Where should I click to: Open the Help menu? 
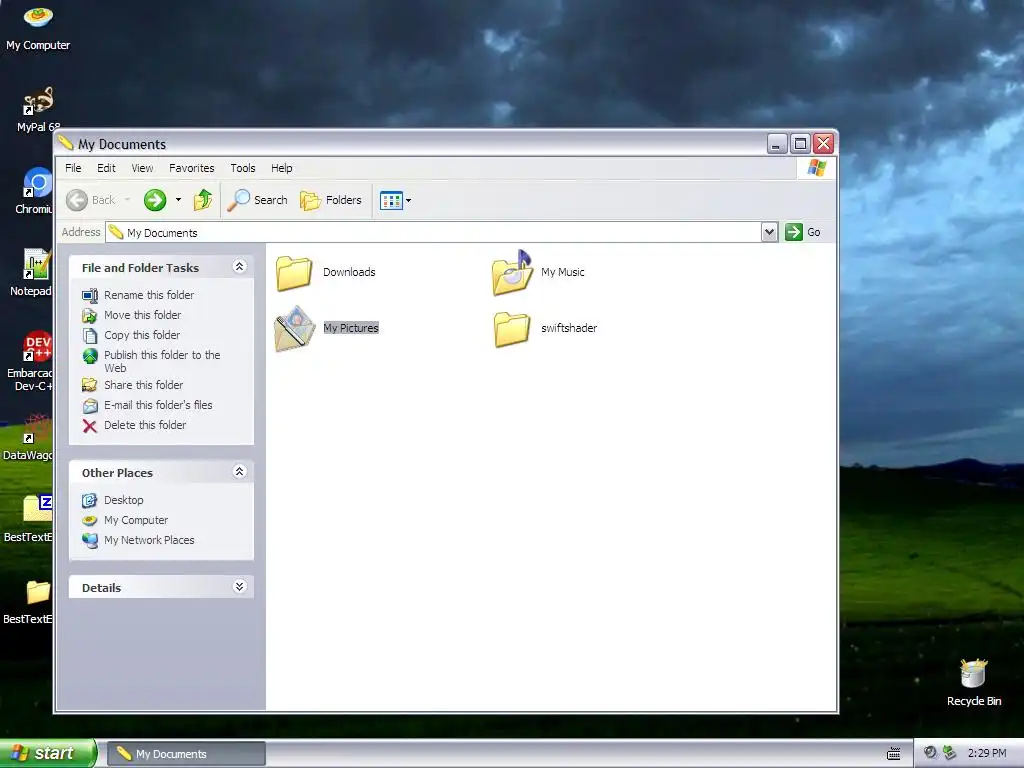point(281,168)
